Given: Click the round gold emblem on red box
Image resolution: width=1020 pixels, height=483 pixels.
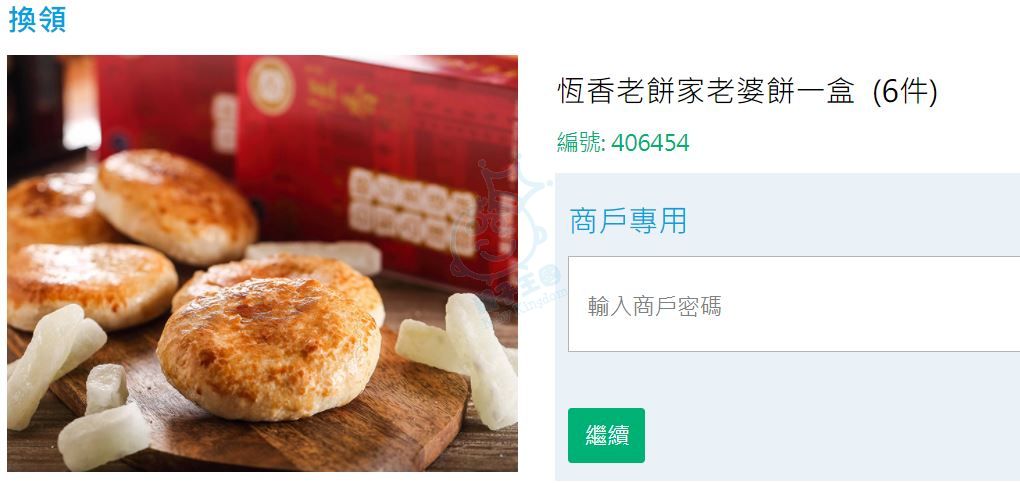Looking at the screenshot, I should click(x=271, y=85).
